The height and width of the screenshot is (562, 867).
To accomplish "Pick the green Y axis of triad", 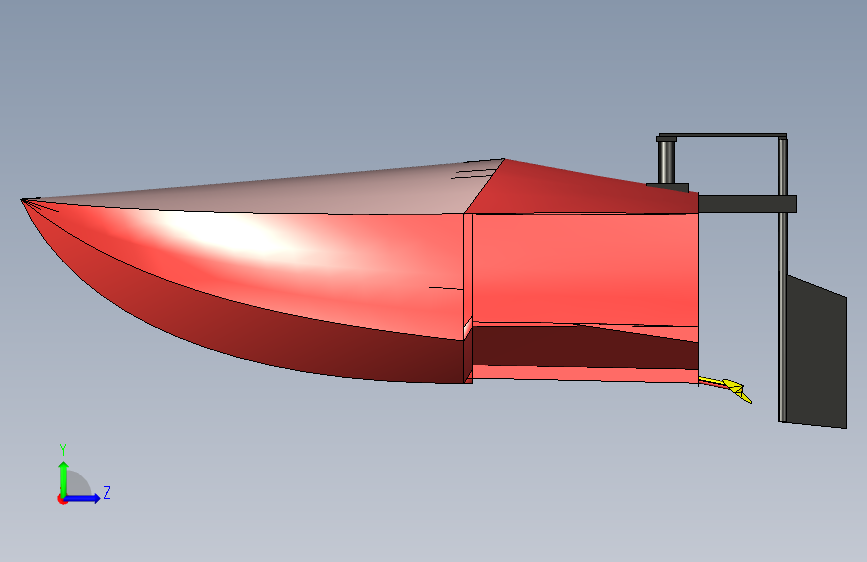I will coord(64,480).
